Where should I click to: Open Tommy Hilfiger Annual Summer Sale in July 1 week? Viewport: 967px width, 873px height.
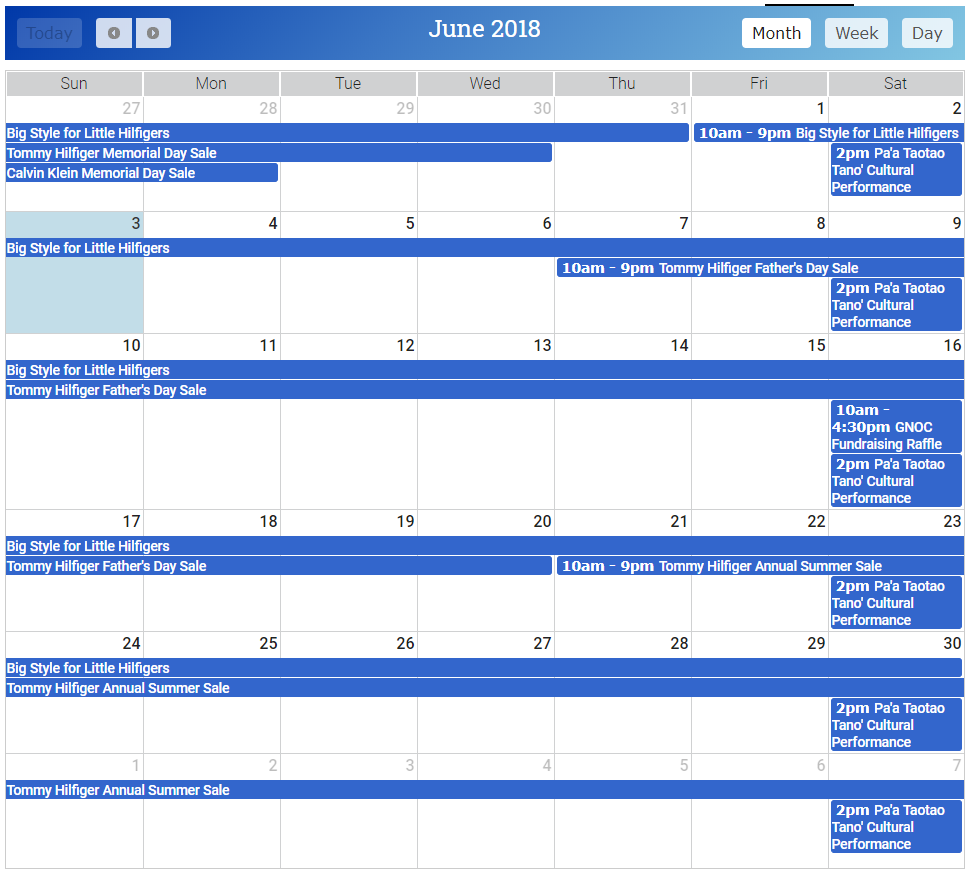click(485, 790)
